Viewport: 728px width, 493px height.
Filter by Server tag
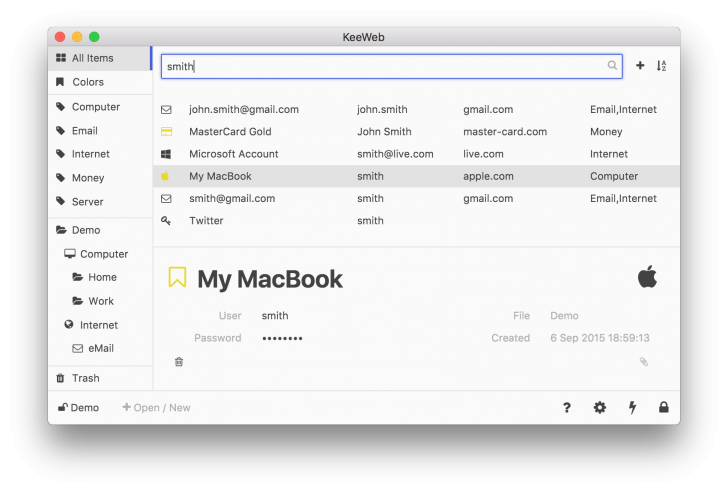click(99, 201)
